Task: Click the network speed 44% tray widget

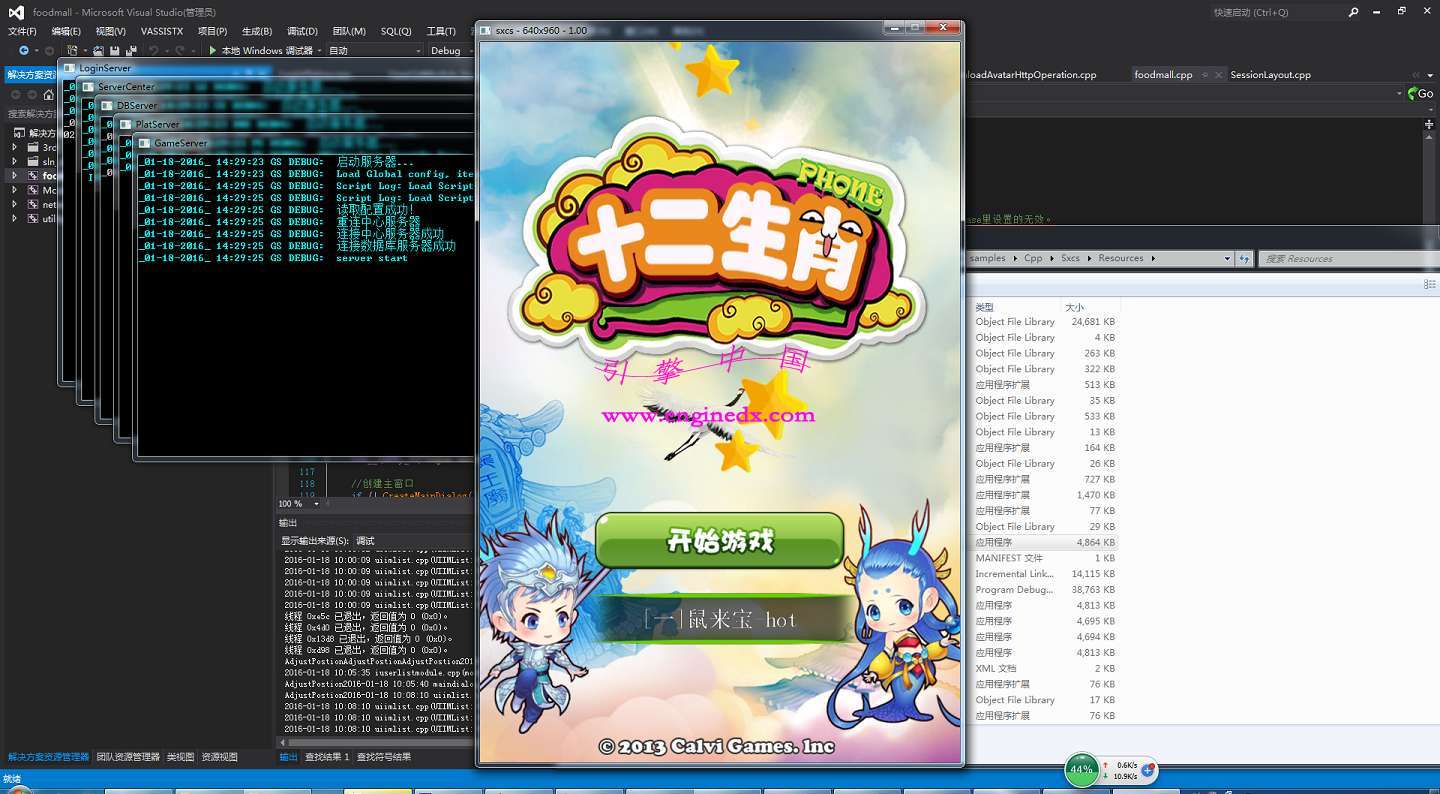Action: coord(1111,770)
